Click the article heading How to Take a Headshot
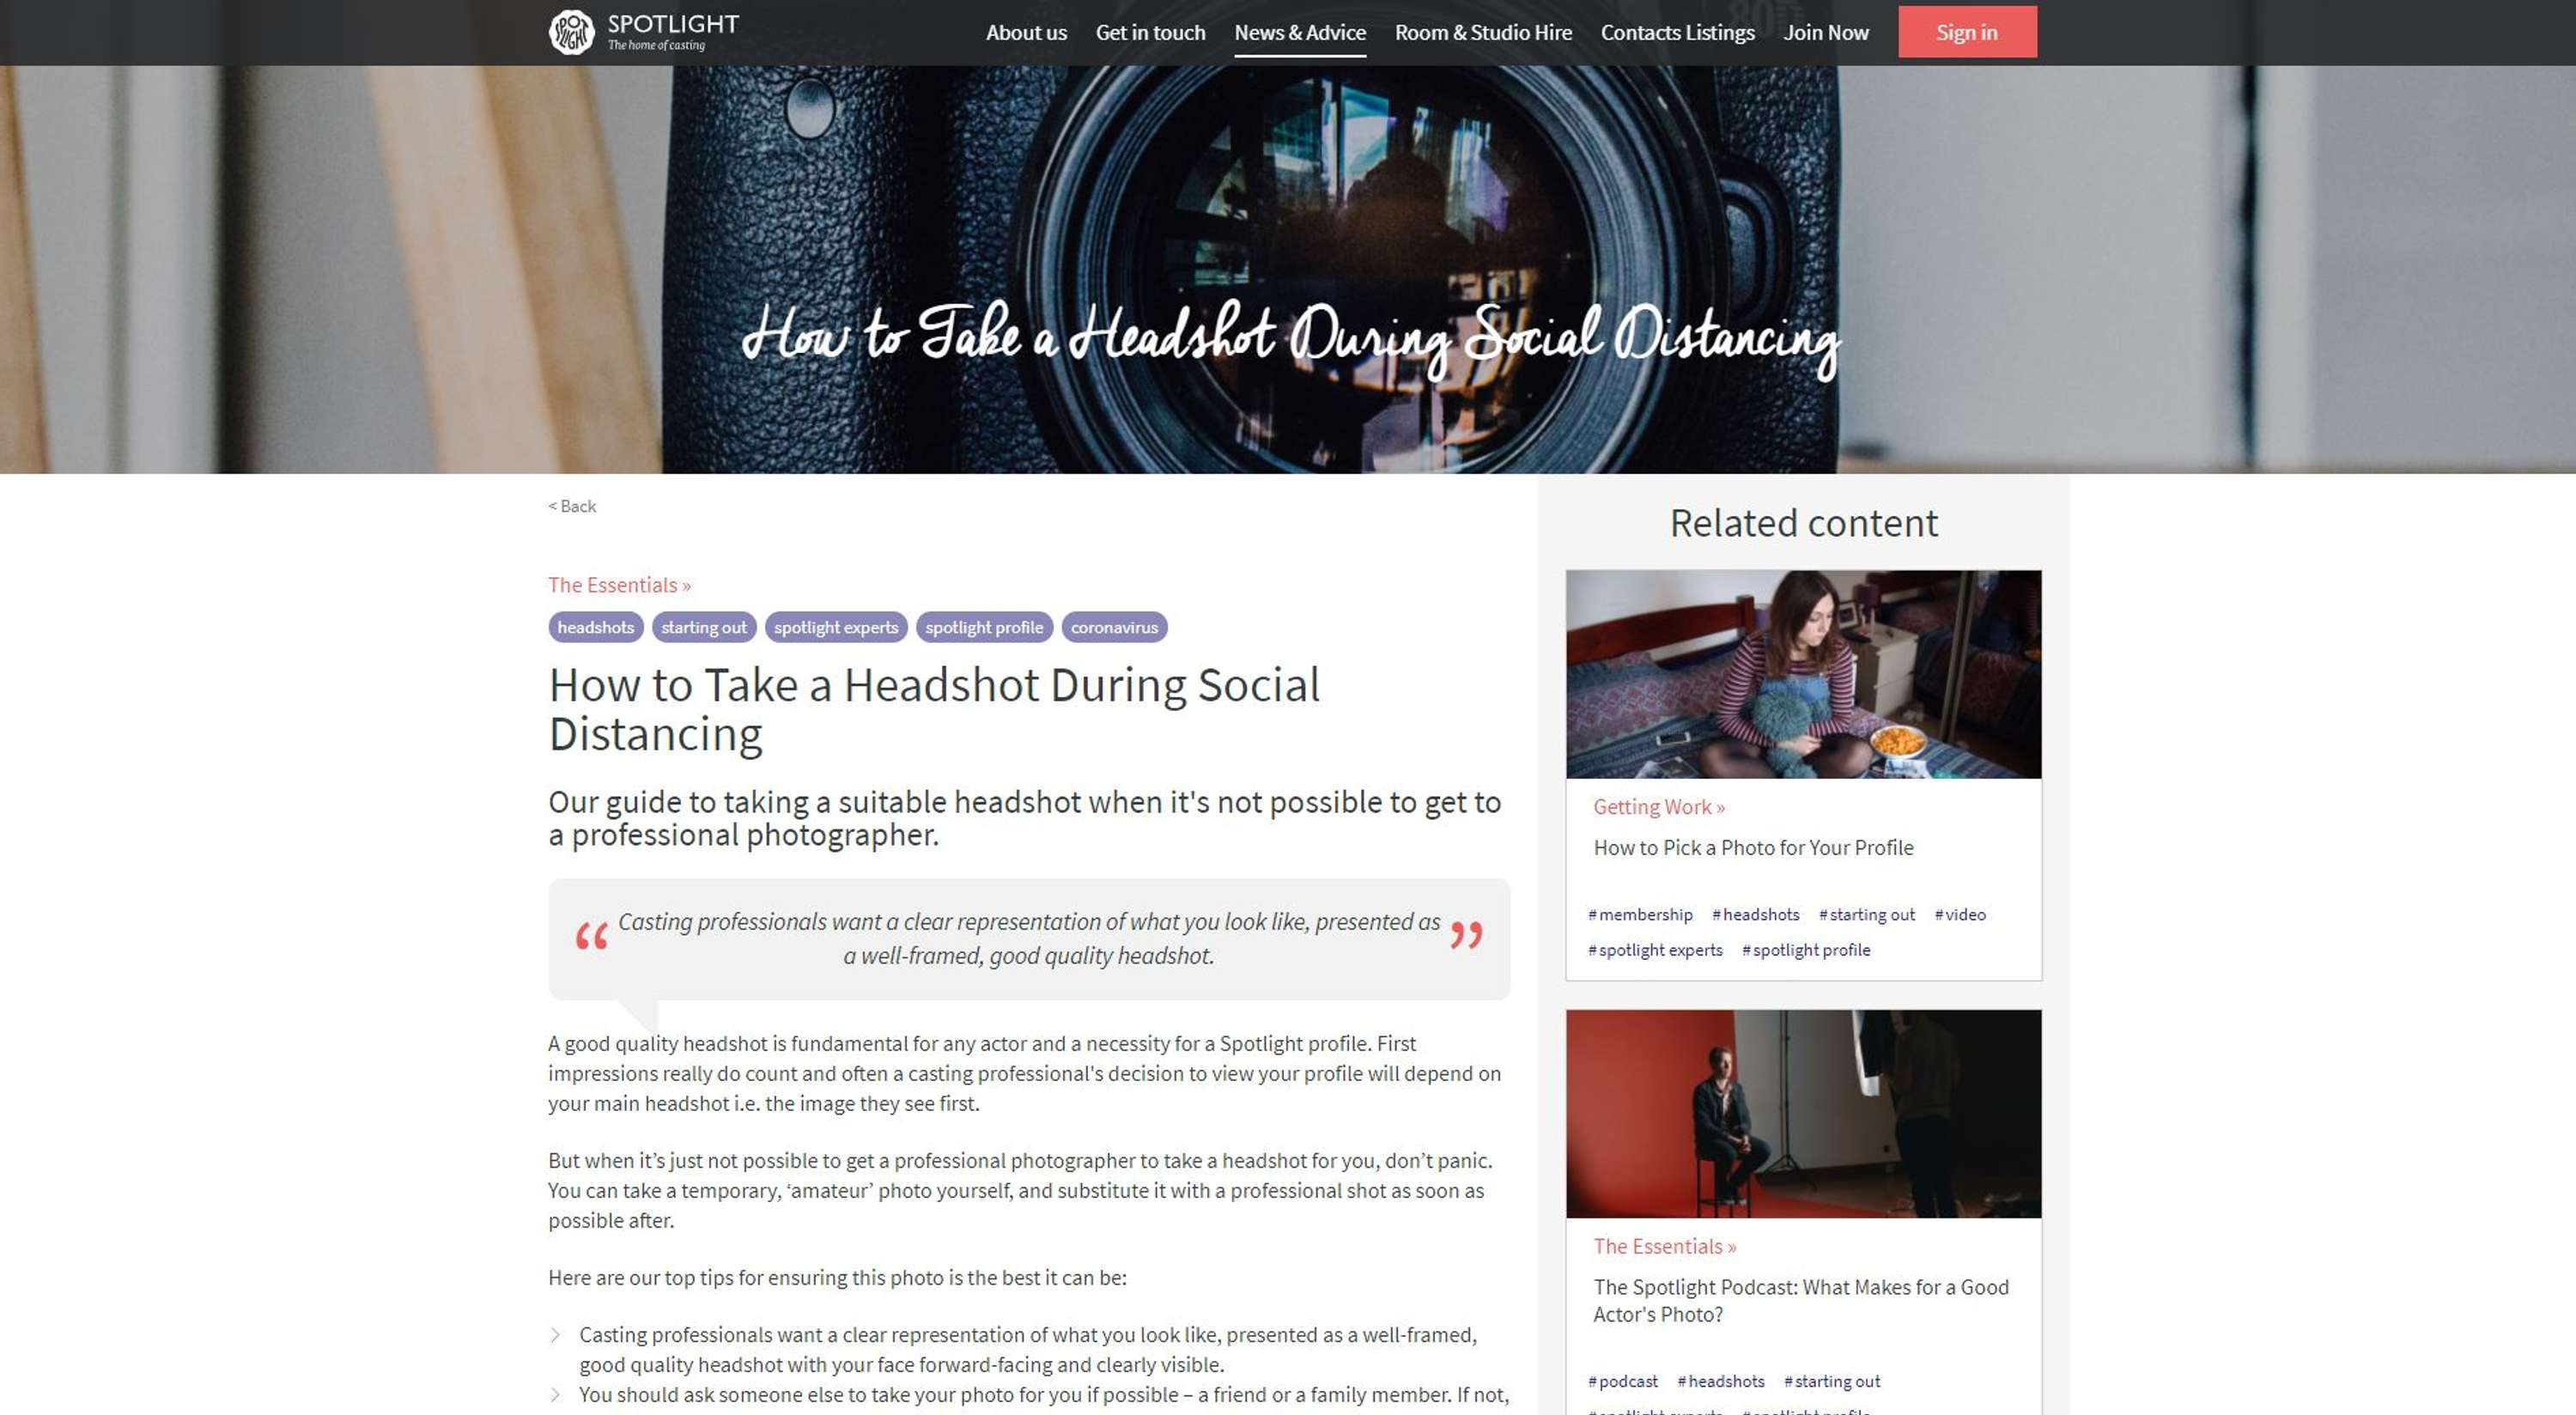 [934, 710]
